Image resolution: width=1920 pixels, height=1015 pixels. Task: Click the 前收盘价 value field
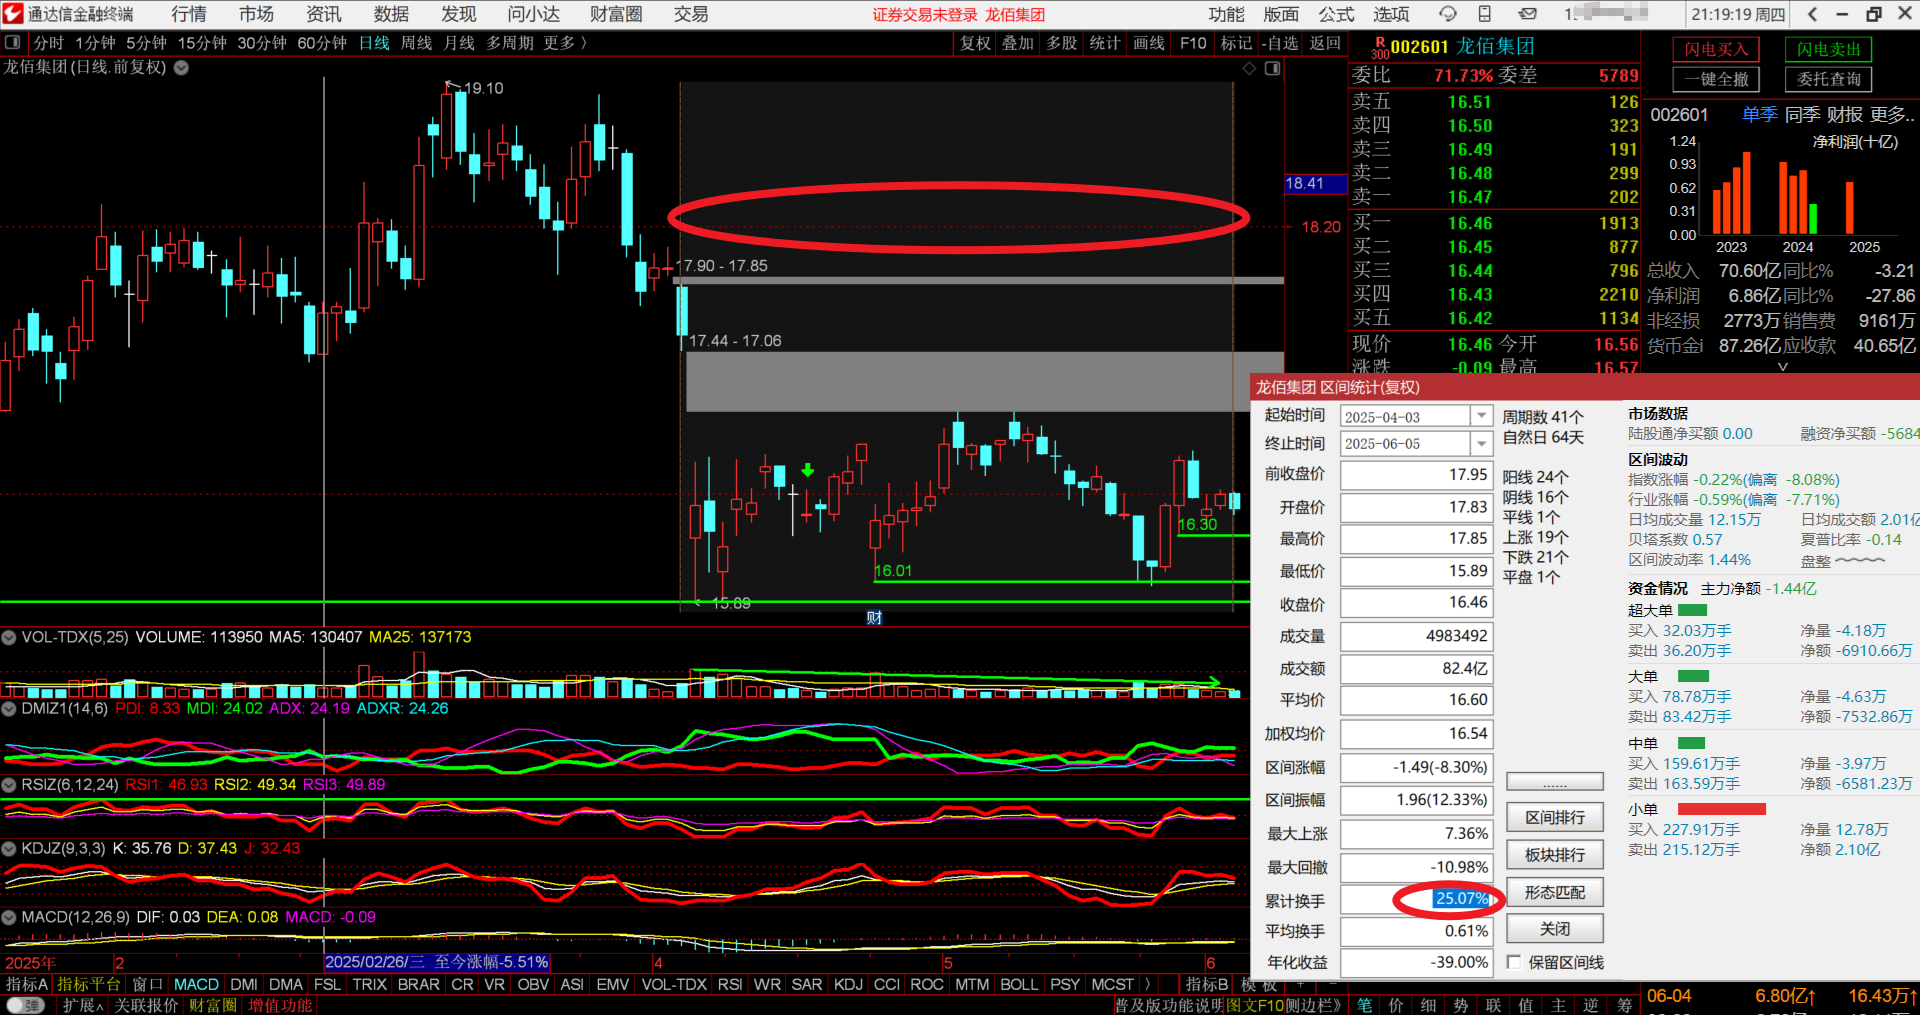click(1416, 474)
